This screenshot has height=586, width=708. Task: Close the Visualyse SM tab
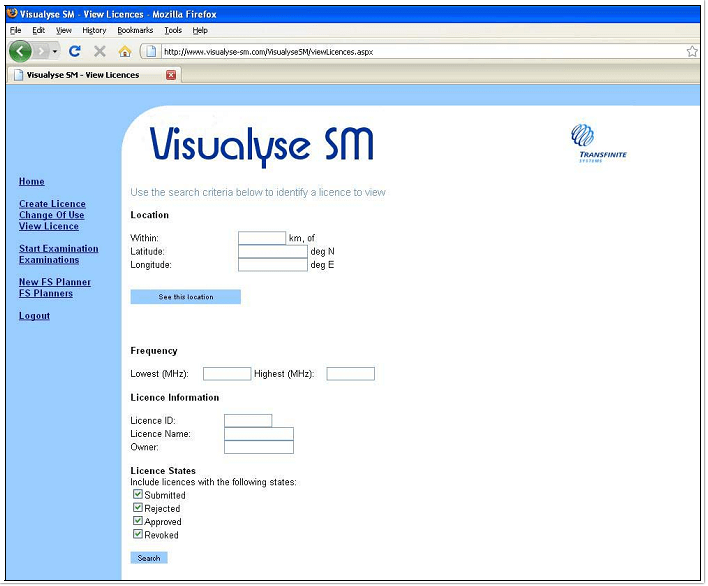pyautogui.click(x=171, y=75)
